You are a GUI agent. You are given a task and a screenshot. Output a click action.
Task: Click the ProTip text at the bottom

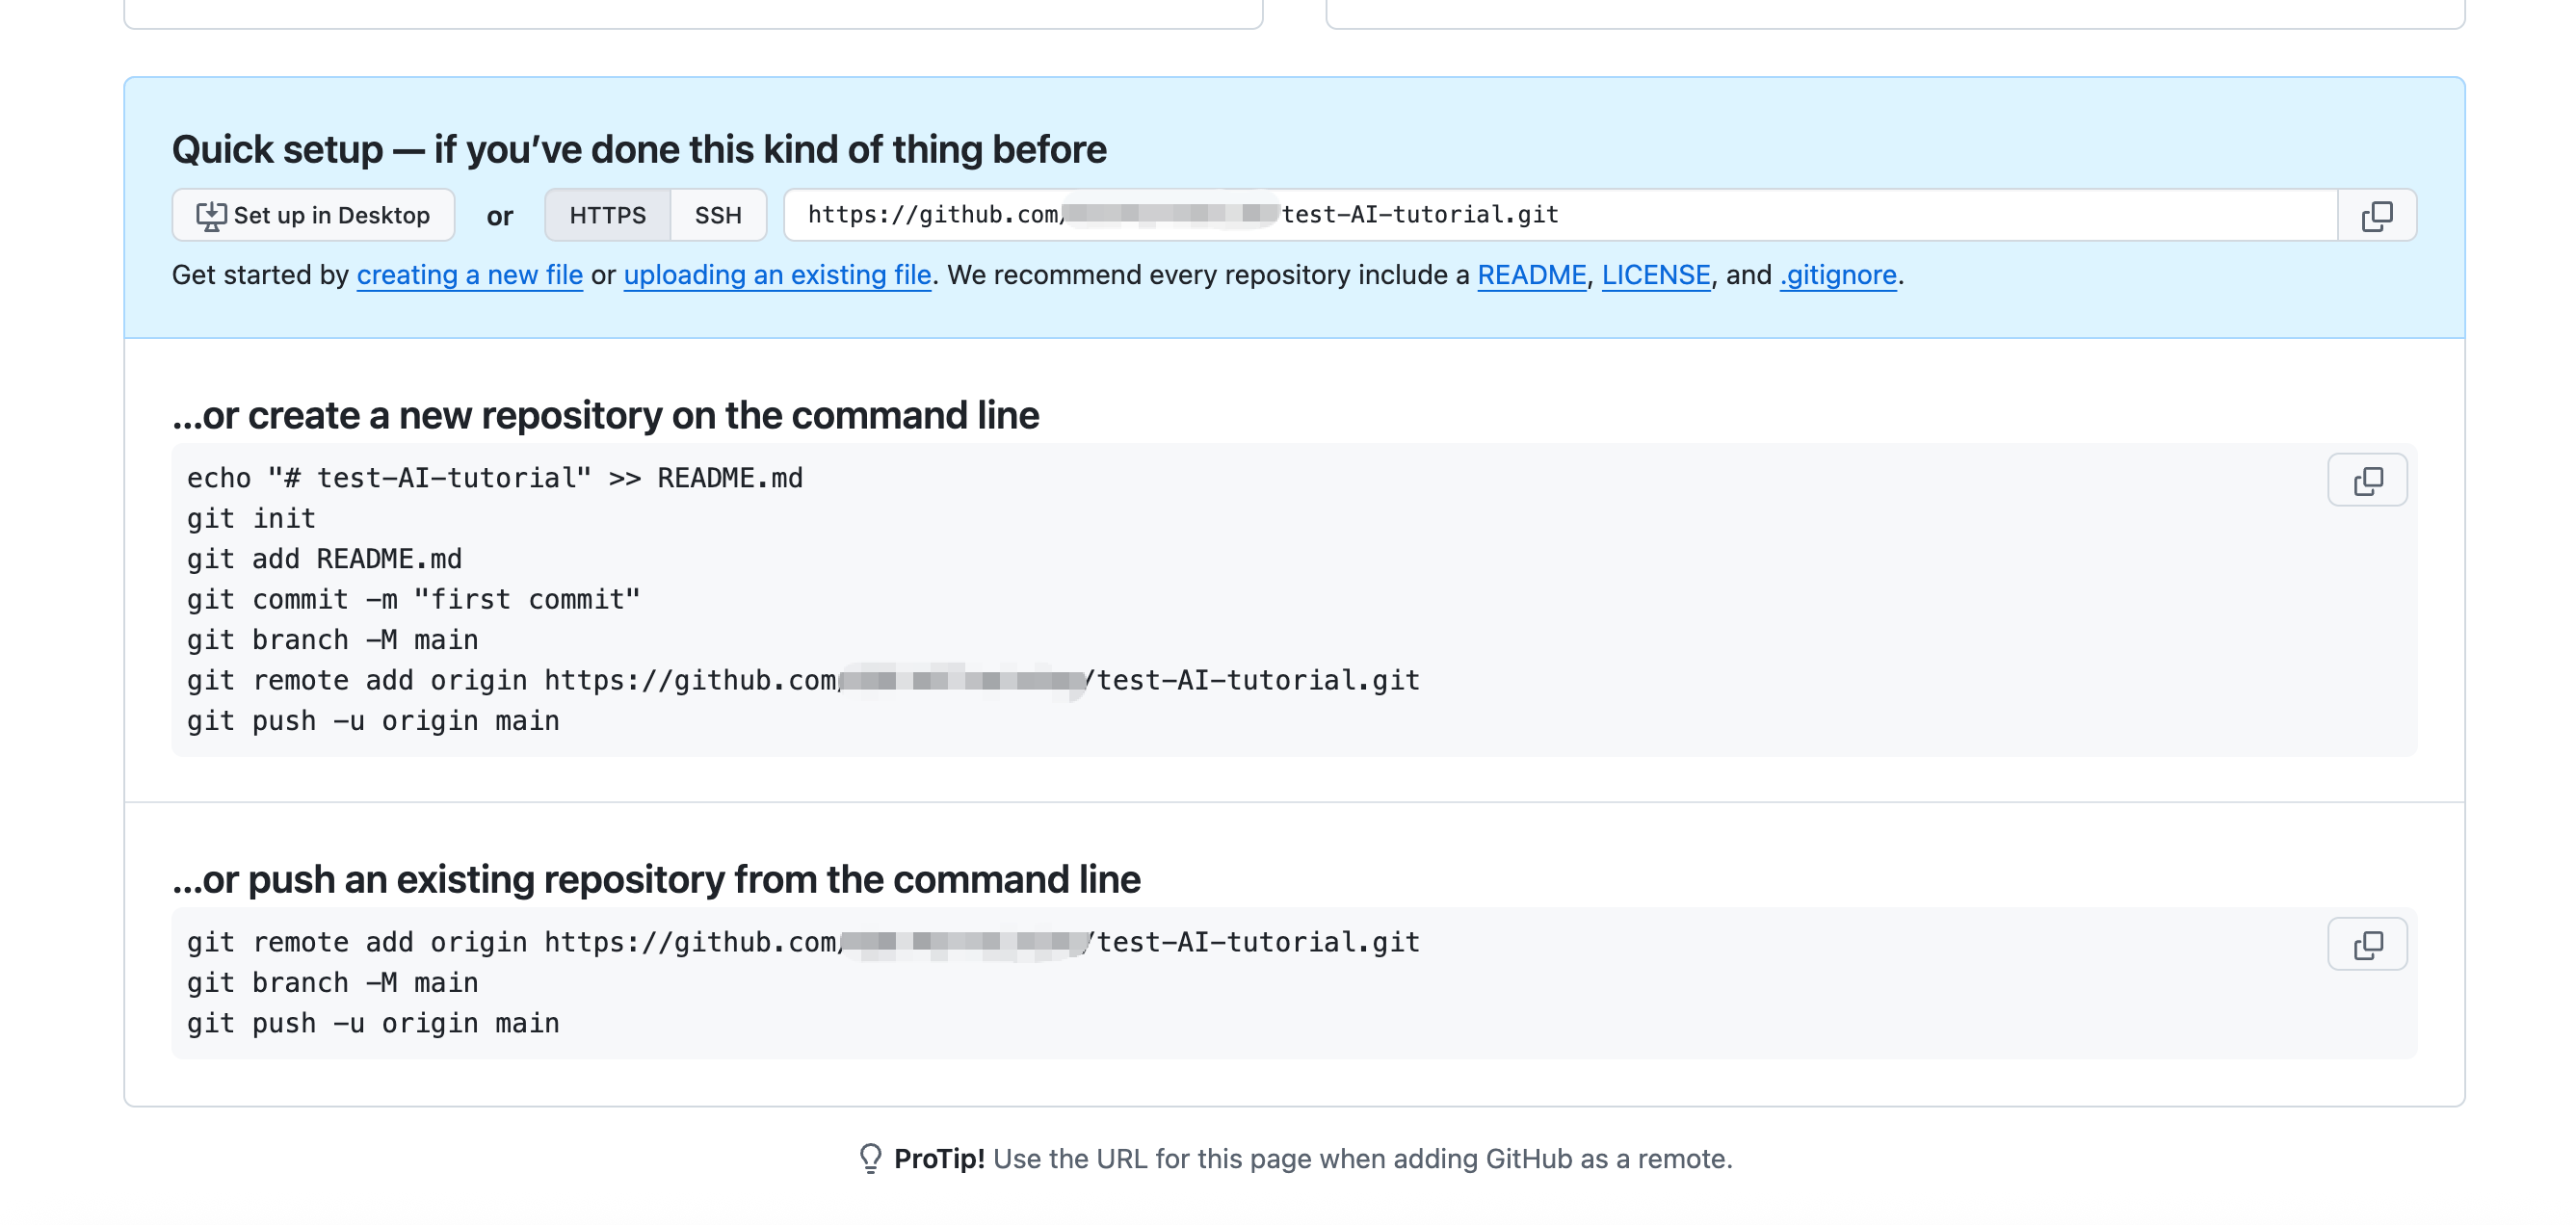(x=1313, y=1158)
